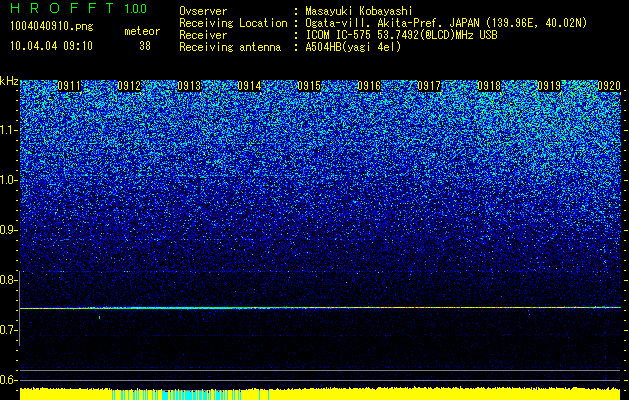
Task: Click the small green meteor echo dot
Action: 99,317
